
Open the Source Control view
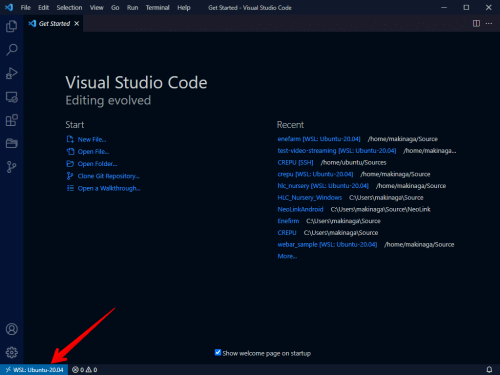tap(12, 167)
